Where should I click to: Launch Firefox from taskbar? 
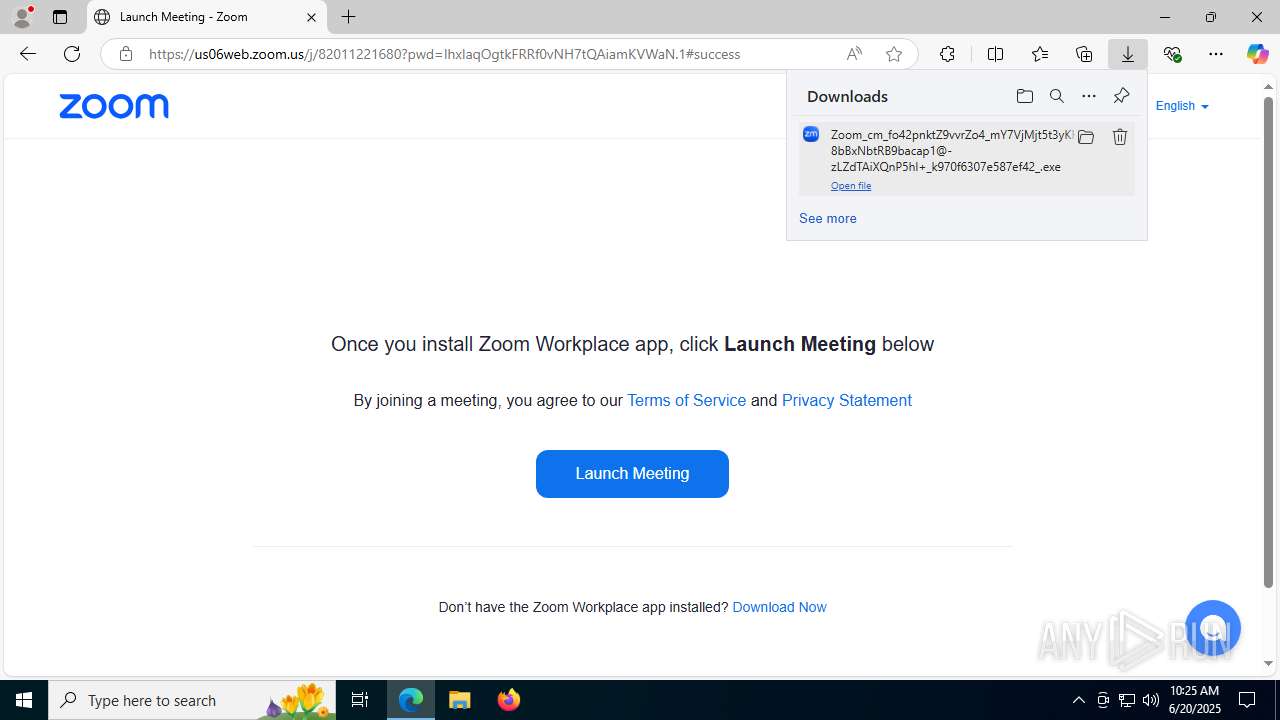(509, 700)
